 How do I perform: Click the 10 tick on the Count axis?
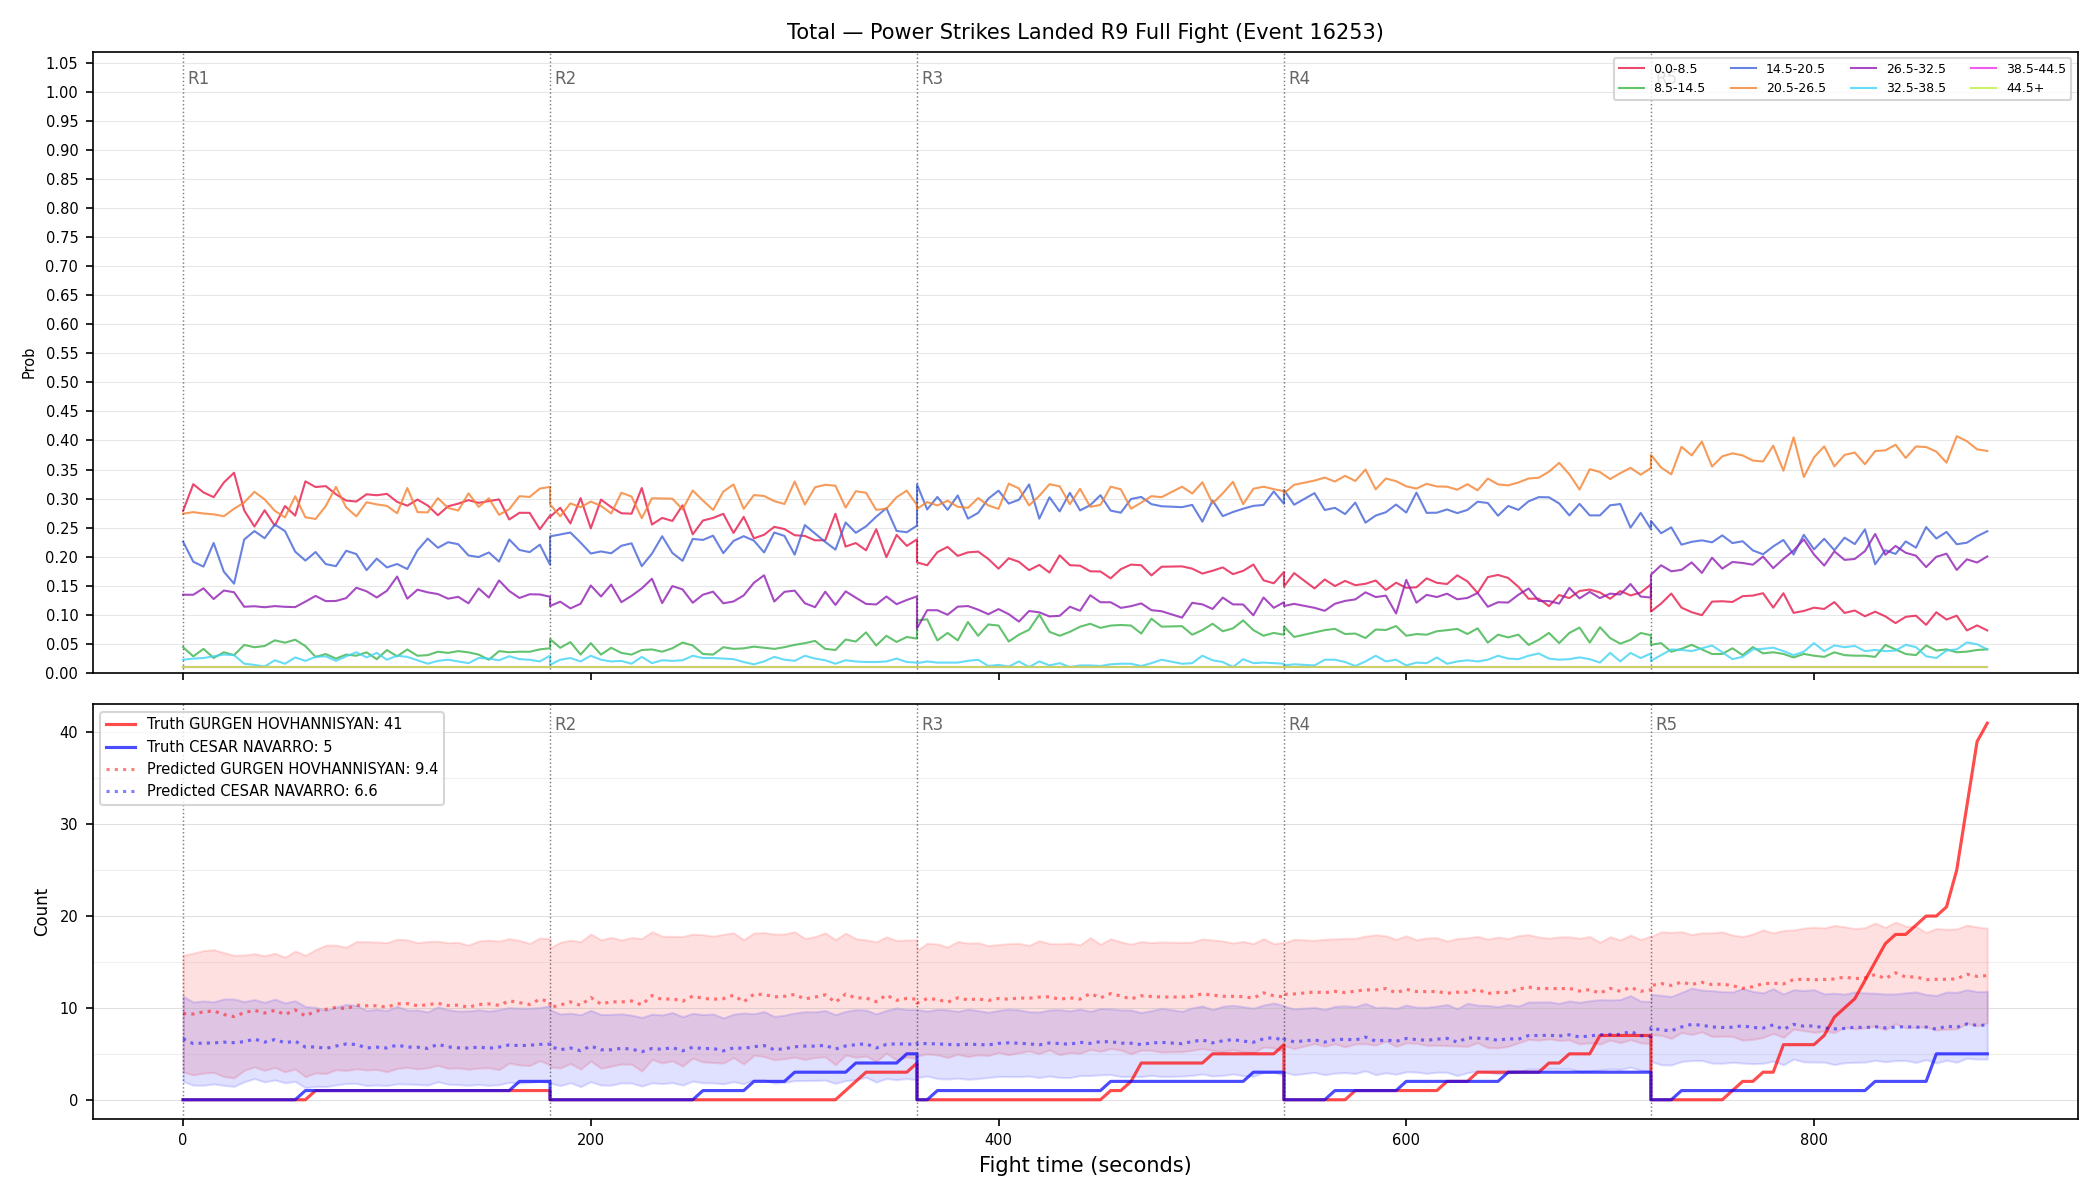68,1008
